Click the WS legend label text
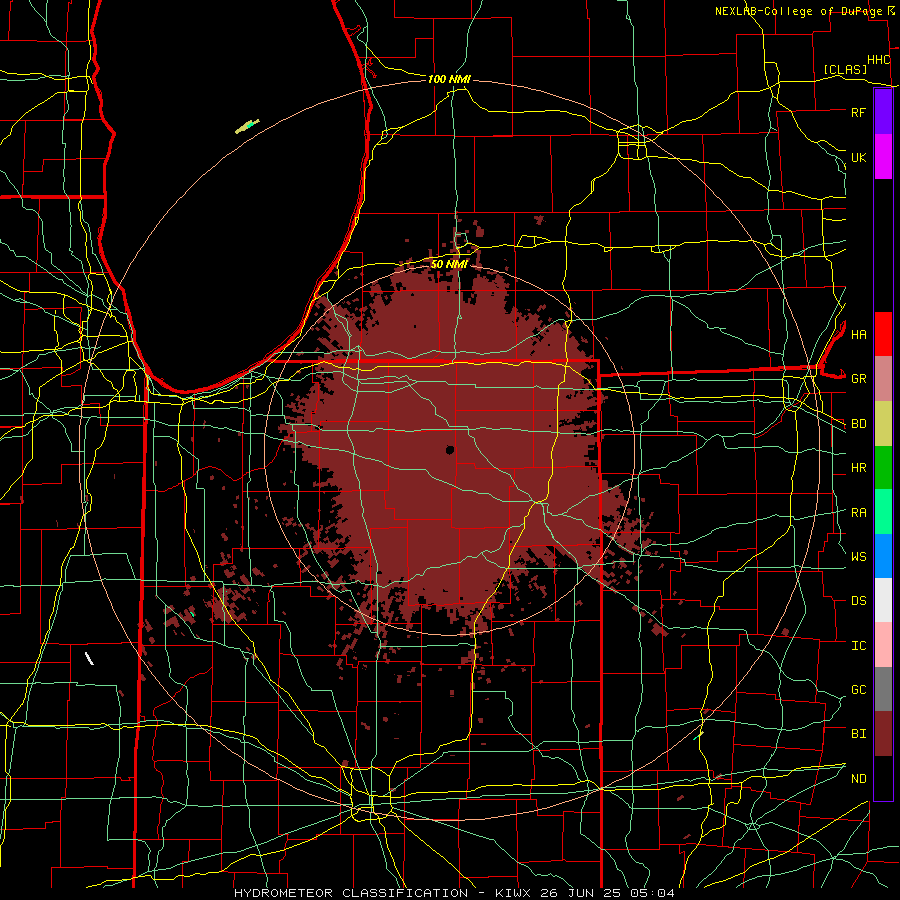Screen dimensions: 900x900 (x=858, y=556)
